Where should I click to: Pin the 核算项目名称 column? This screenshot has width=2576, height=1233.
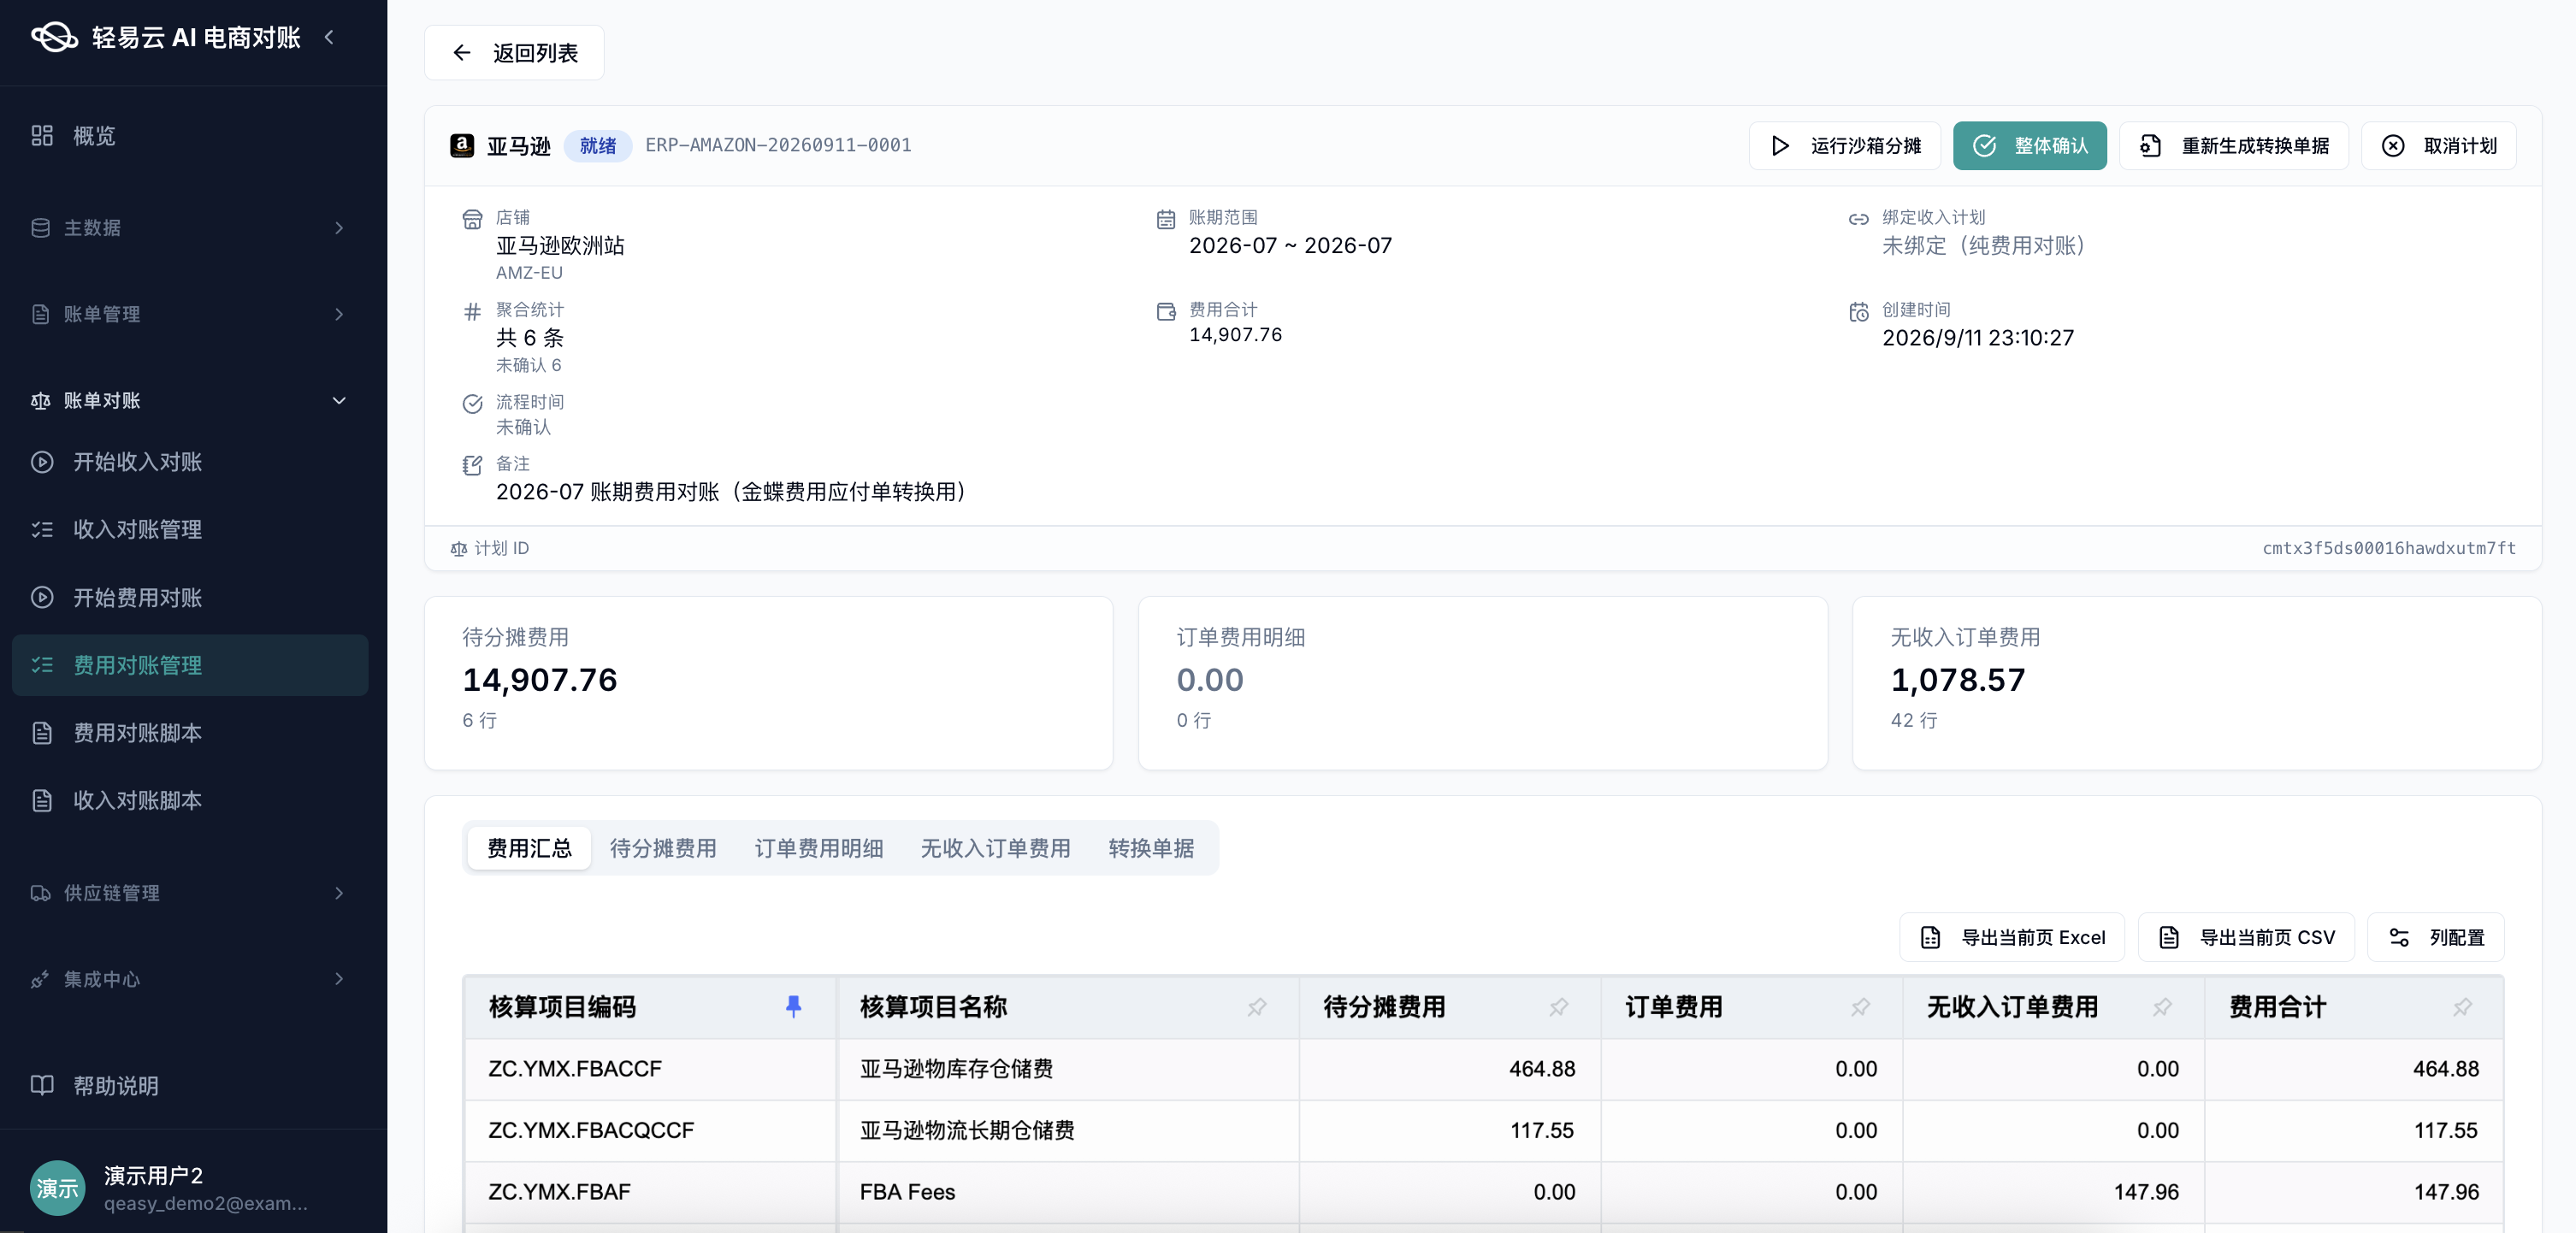(x=1257, y=1007)
